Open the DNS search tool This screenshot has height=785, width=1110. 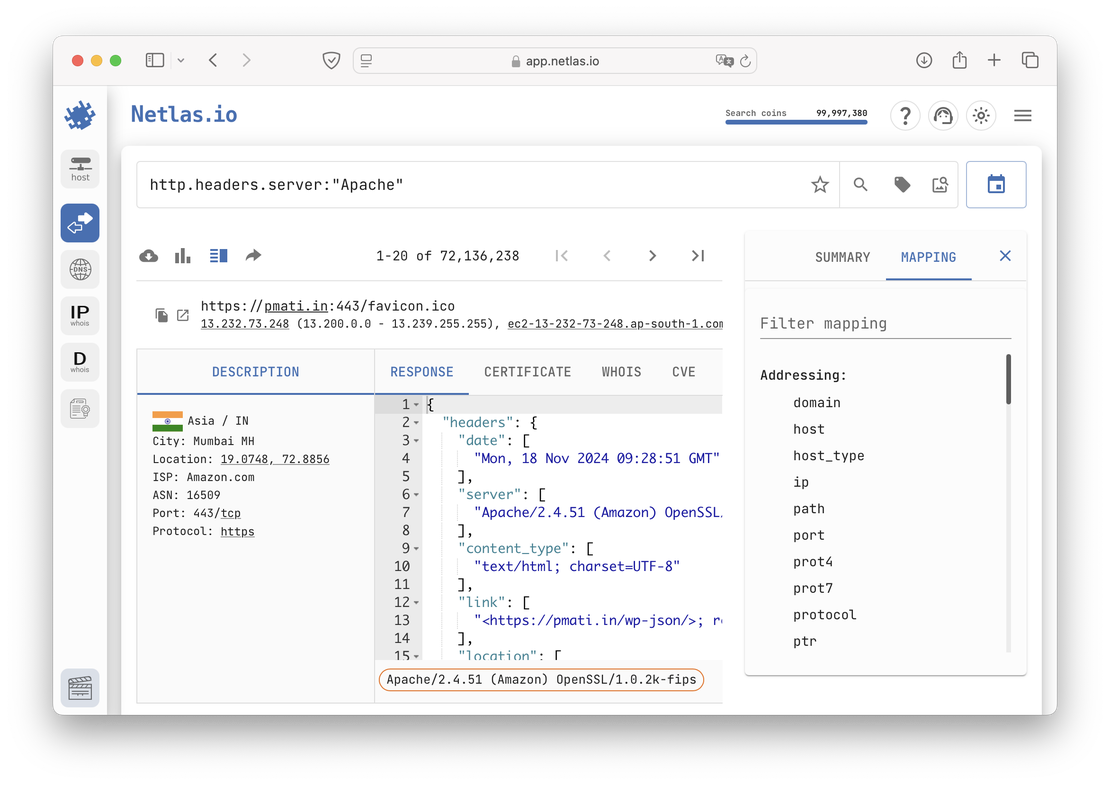(x=79, y=269)
